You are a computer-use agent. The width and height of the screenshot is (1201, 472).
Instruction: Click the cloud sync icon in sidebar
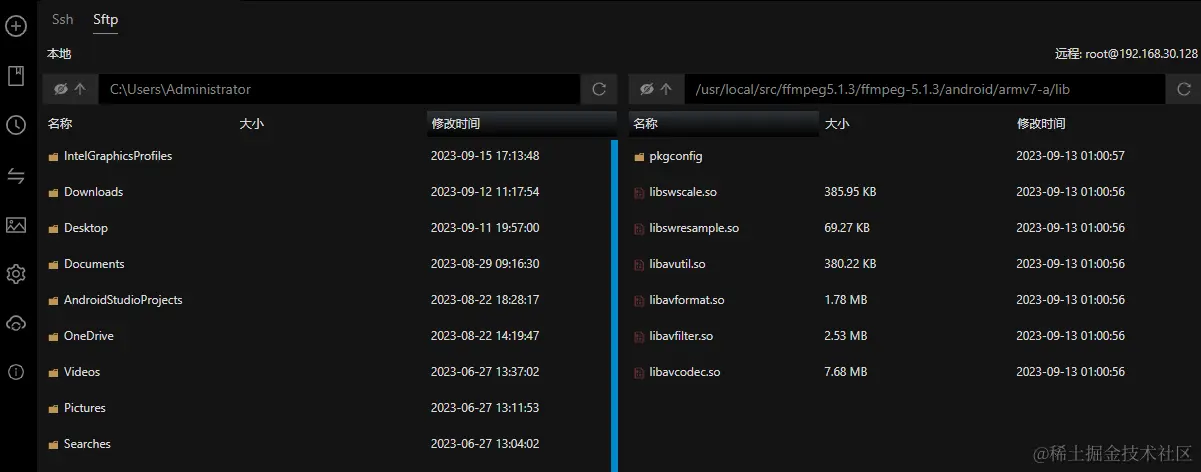(16, 323)
